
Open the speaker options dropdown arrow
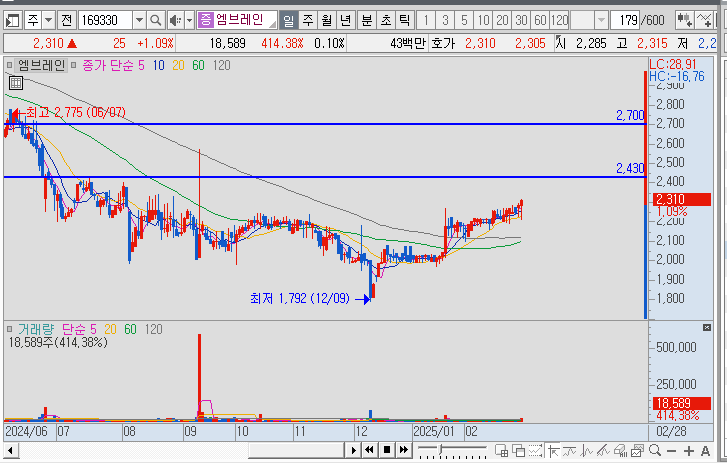pyautogui.click(x=189, y=20)
